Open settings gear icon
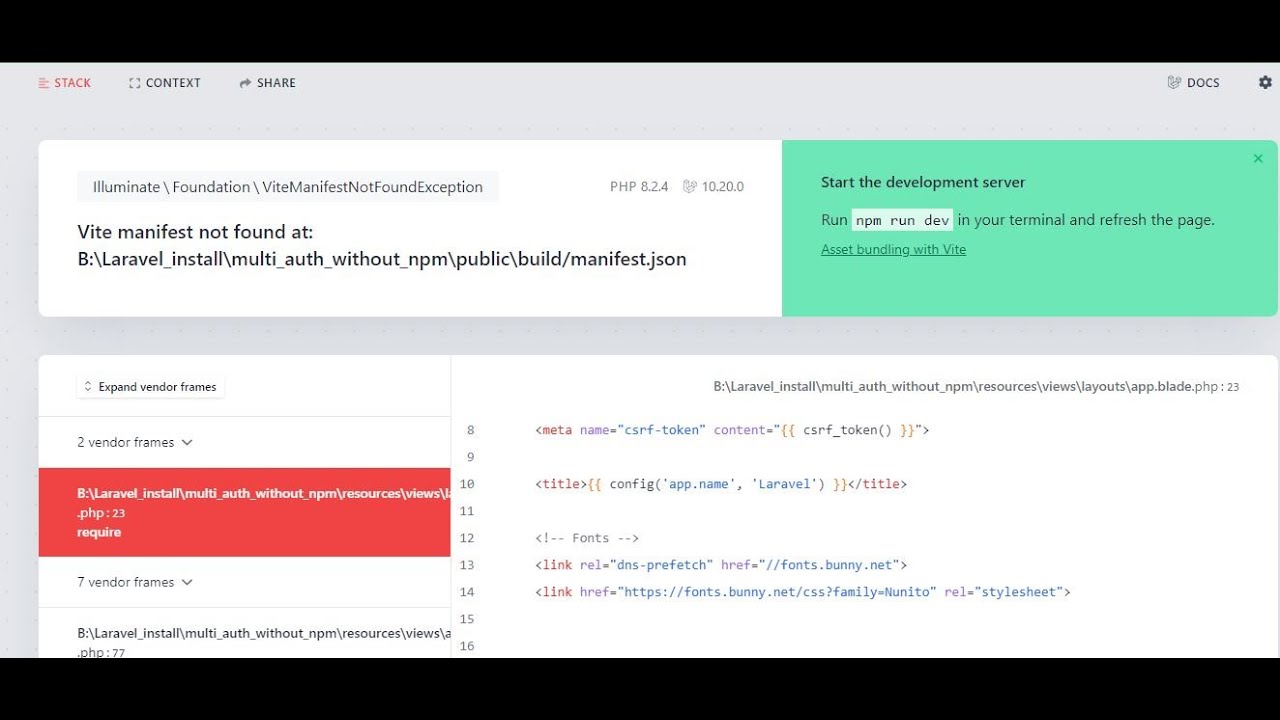1280x720 pixels. tap(1265, 82)
